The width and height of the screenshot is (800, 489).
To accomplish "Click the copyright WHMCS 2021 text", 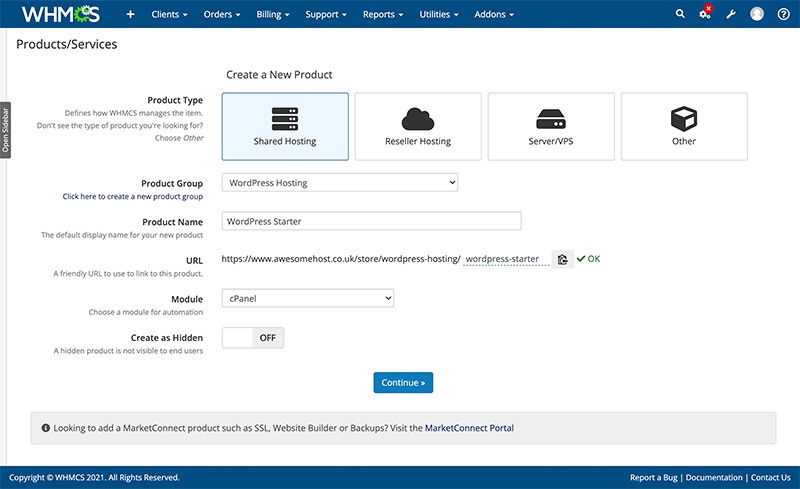I will pos(94,478).
